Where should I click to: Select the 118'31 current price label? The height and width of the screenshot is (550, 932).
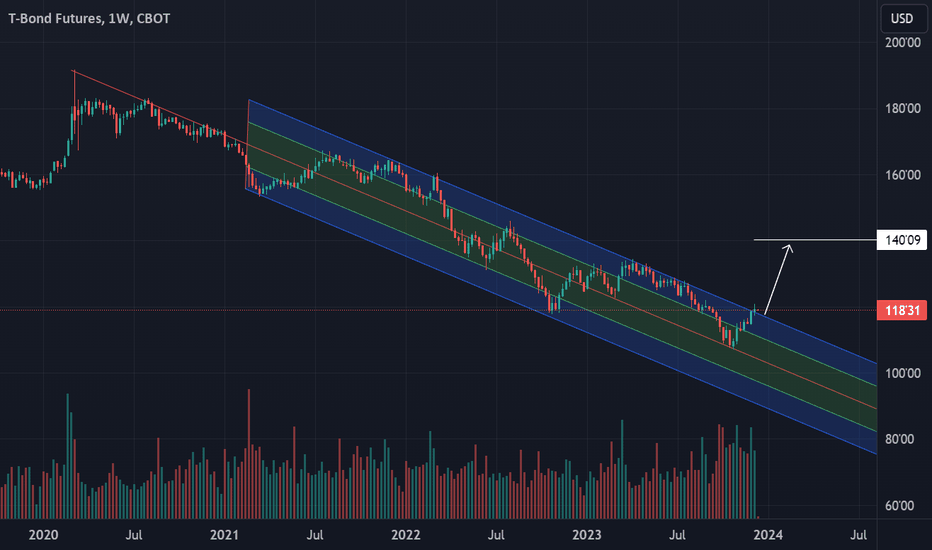(902, 310)
